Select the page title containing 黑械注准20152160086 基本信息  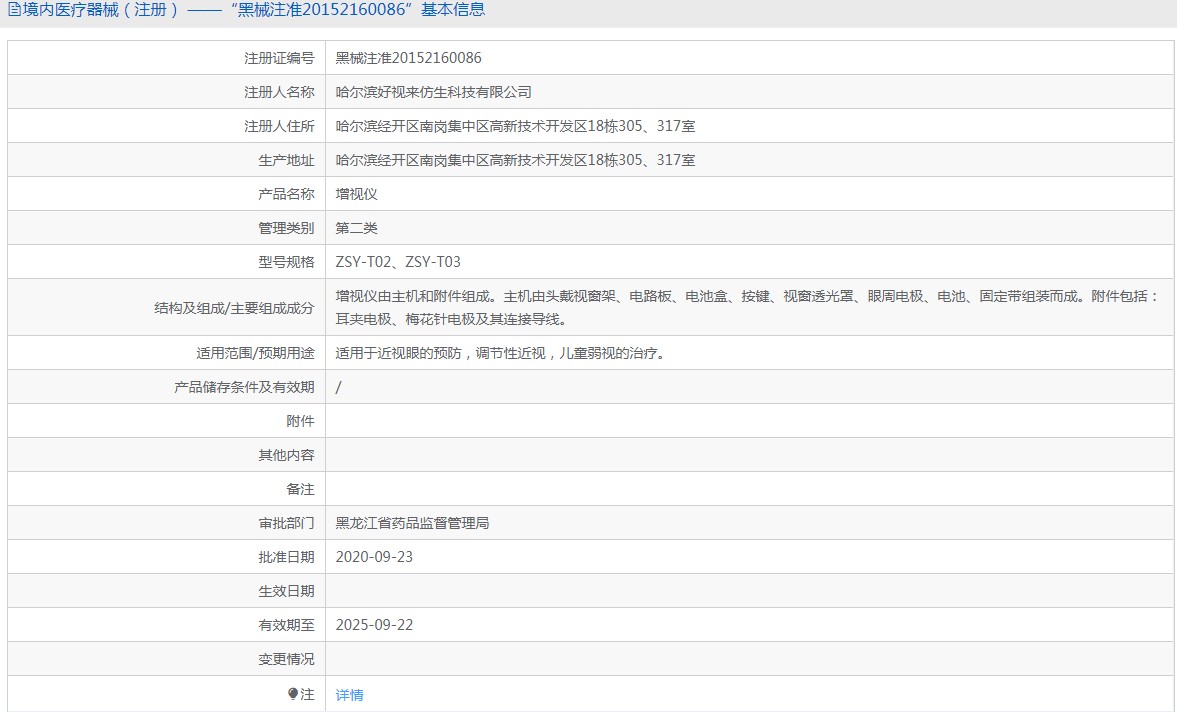tap(253, 10)
